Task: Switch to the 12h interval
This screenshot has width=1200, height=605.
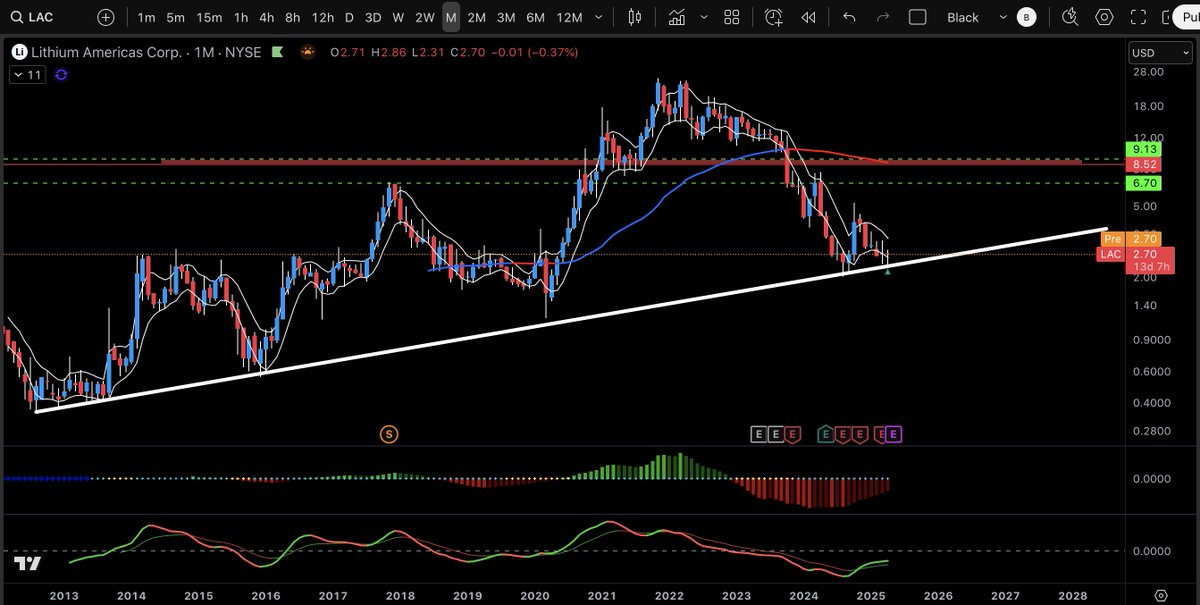Action: (322, 17)
